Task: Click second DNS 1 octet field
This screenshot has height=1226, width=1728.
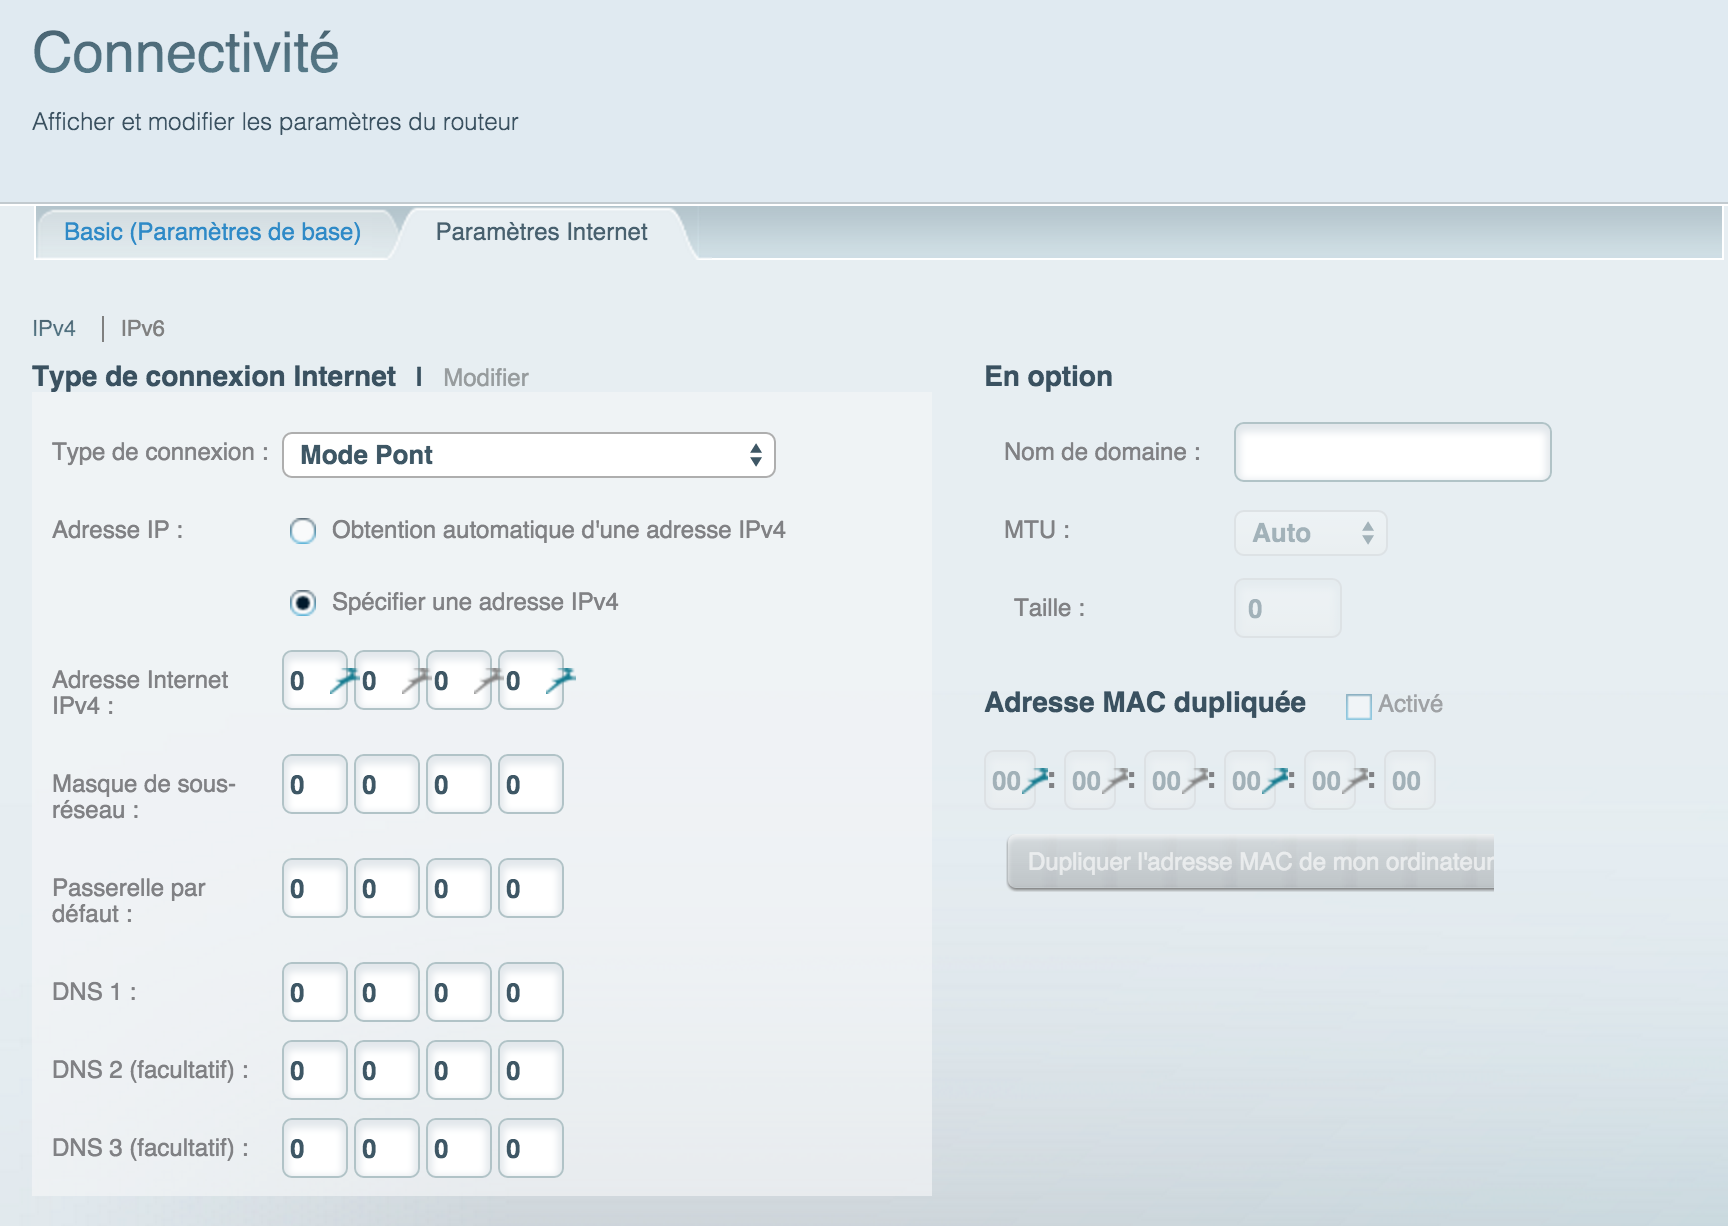Action: pyautogui.click(x=387, y=993)
